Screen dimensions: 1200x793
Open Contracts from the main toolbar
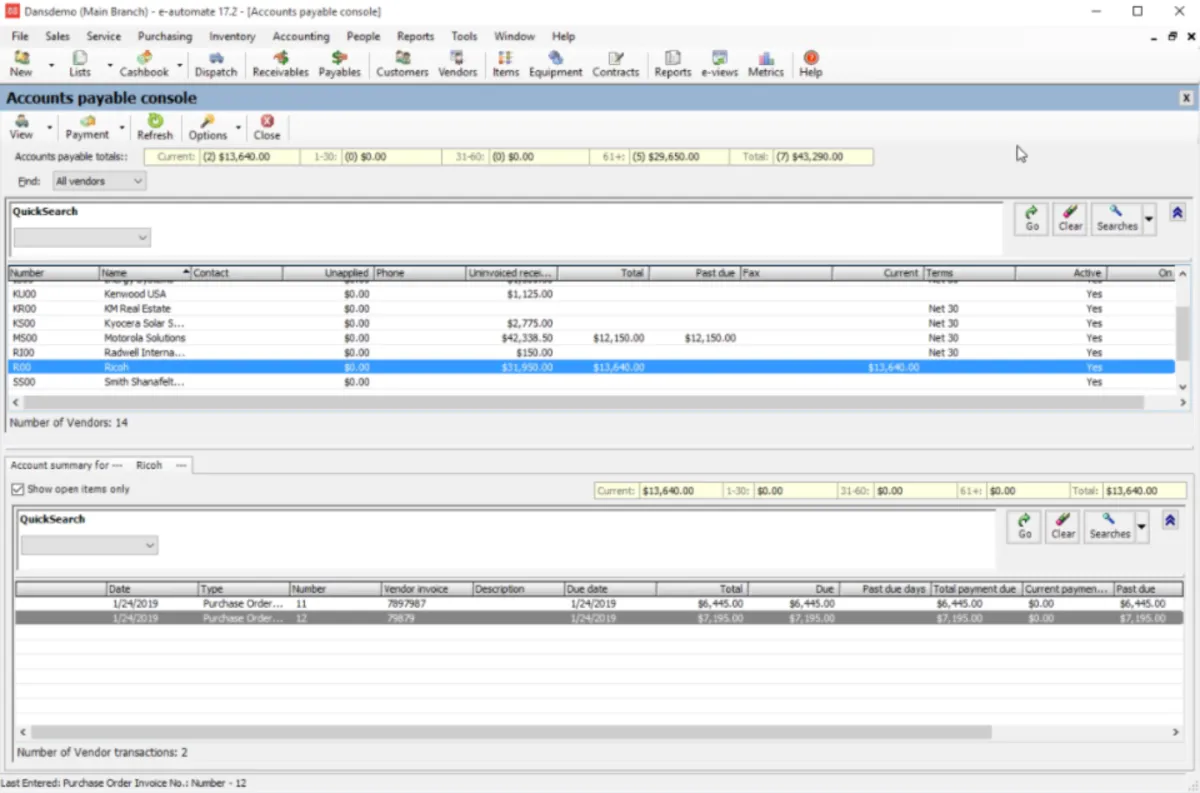click(x=615, y=64)
